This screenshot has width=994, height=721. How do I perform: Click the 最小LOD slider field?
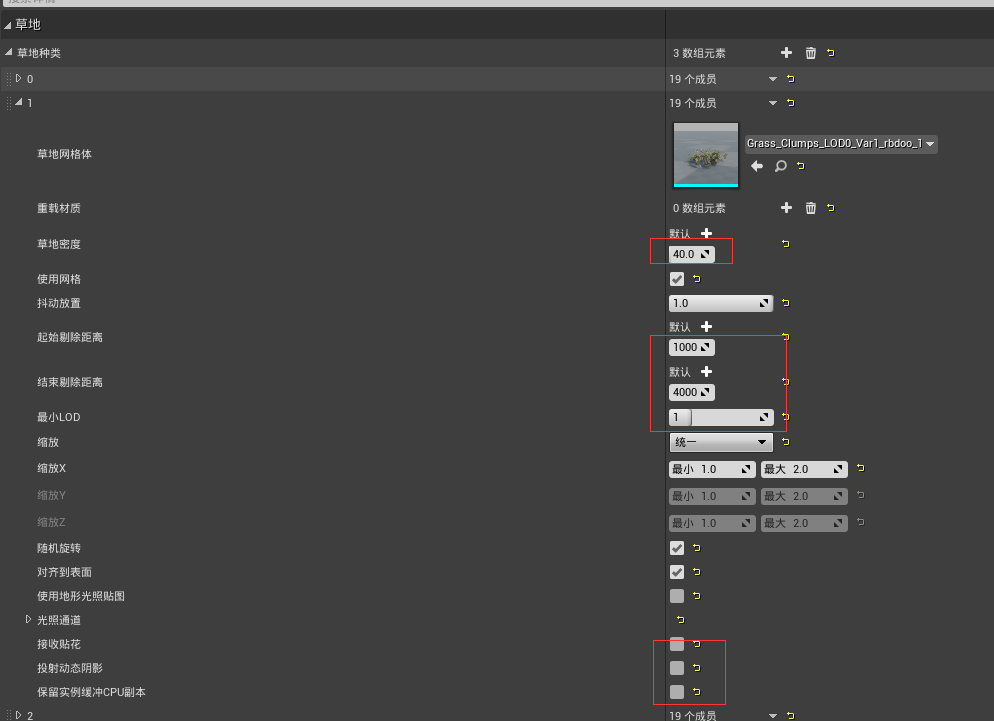click(721, 417)
